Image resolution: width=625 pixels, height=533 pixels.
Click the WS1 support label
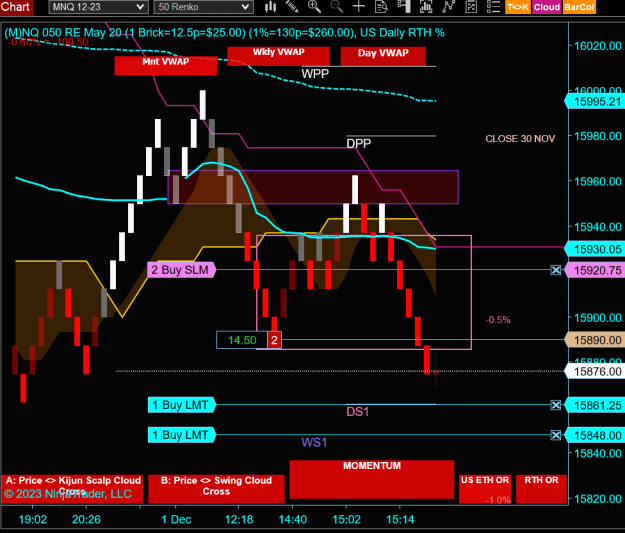(x=314, y=442)
